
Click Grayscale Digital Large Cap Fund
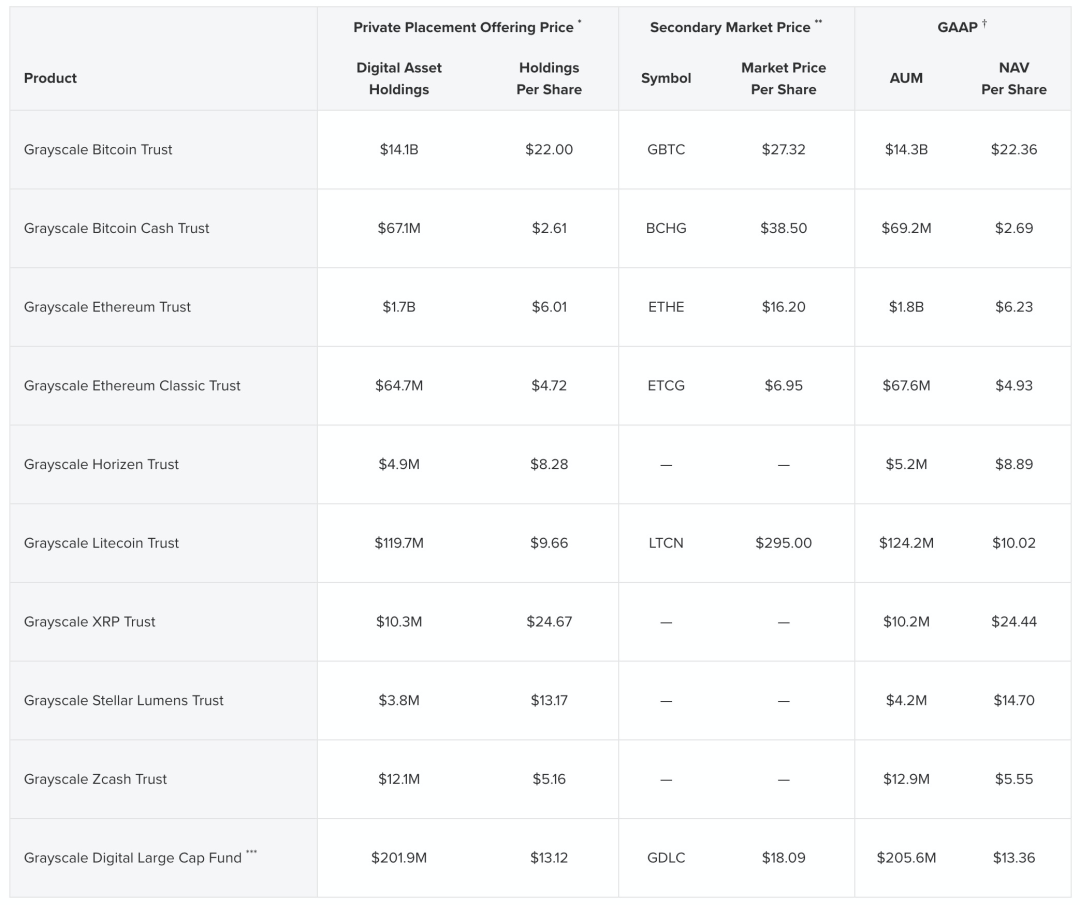pyautogui.click(x=133, y=858)
